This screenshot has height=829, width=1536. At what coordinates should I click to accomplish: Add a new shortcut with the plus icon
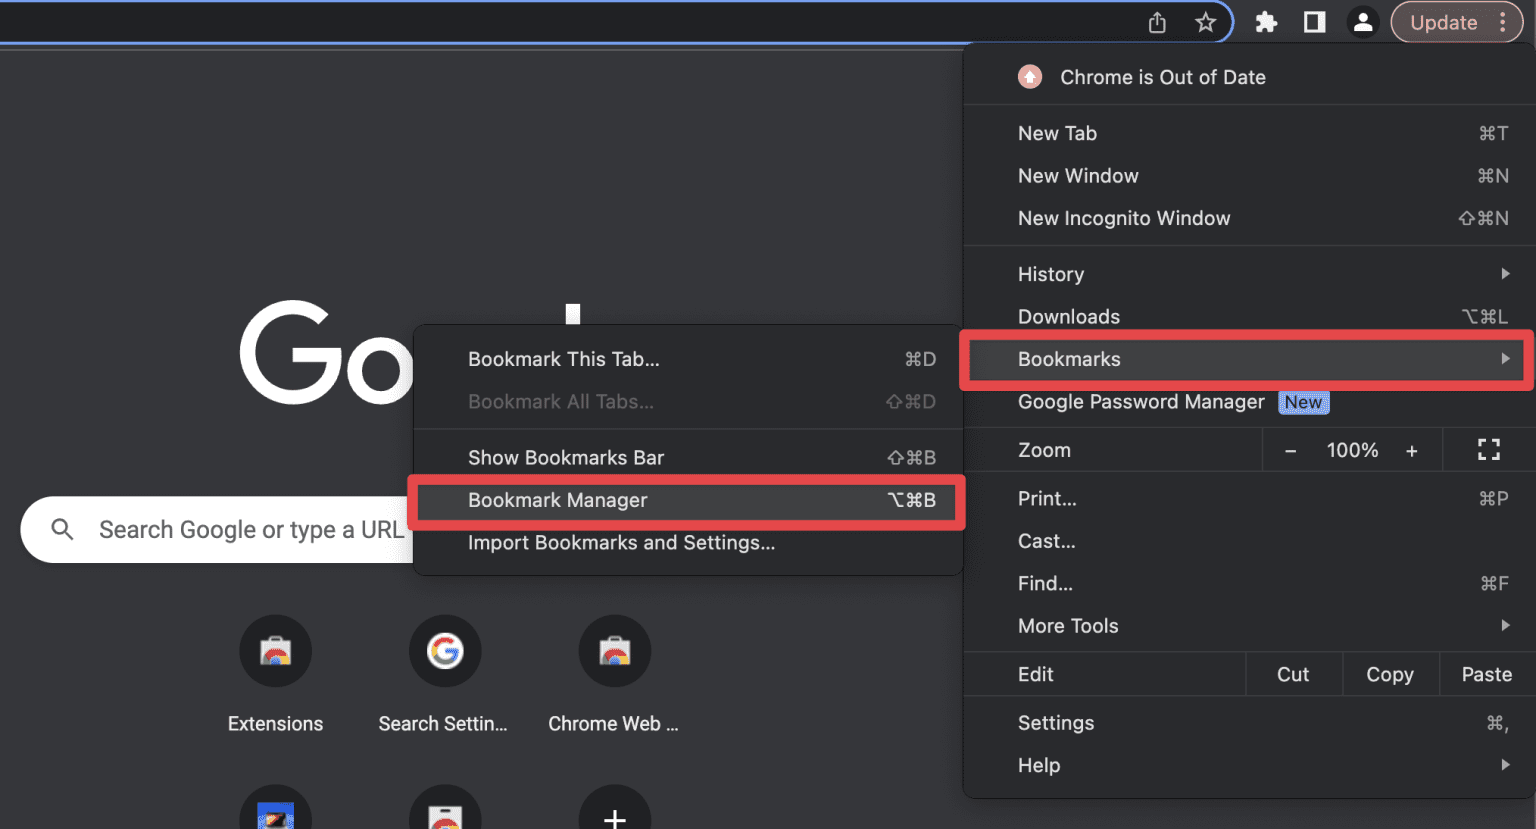tap(614, 818)
